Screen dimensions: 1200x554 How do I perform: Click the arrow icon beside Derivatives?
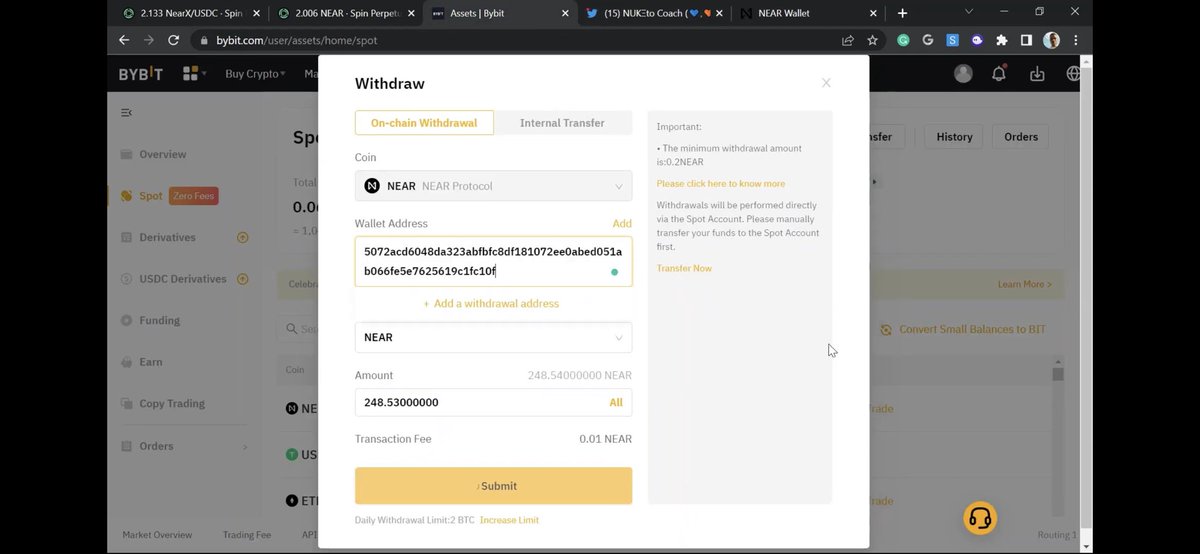pyautogui.click(x=242, y=238)
